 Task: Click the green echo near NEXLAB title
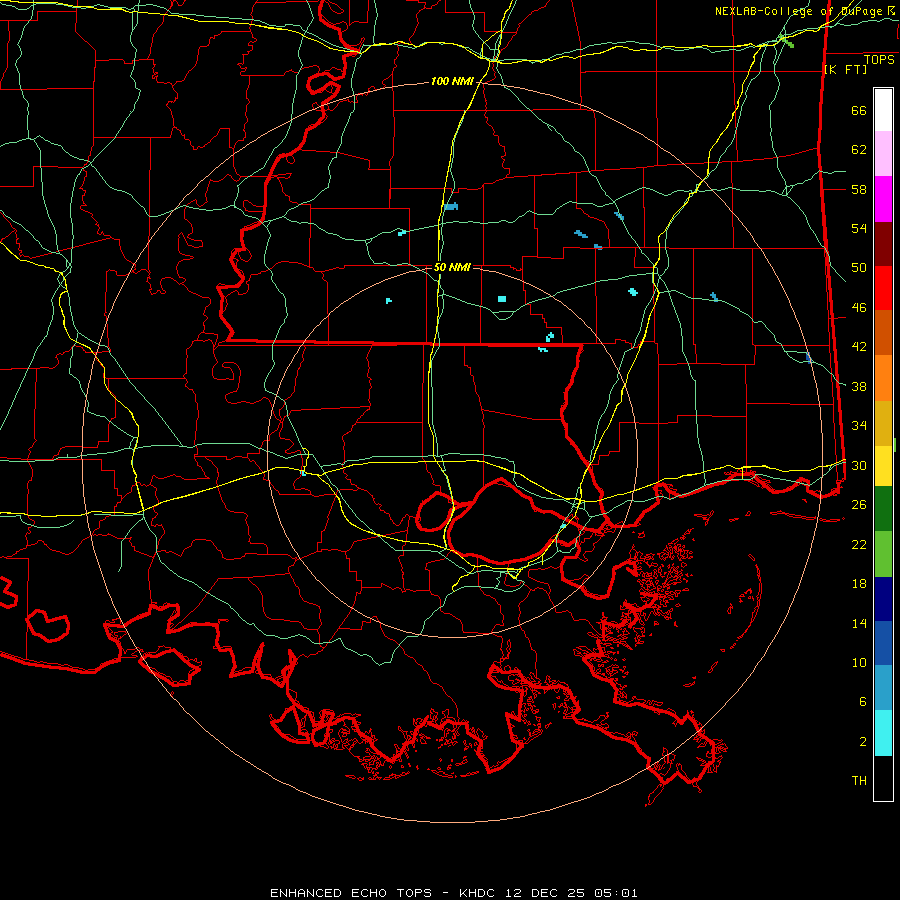pyautogui.click(x=788, y=42)
